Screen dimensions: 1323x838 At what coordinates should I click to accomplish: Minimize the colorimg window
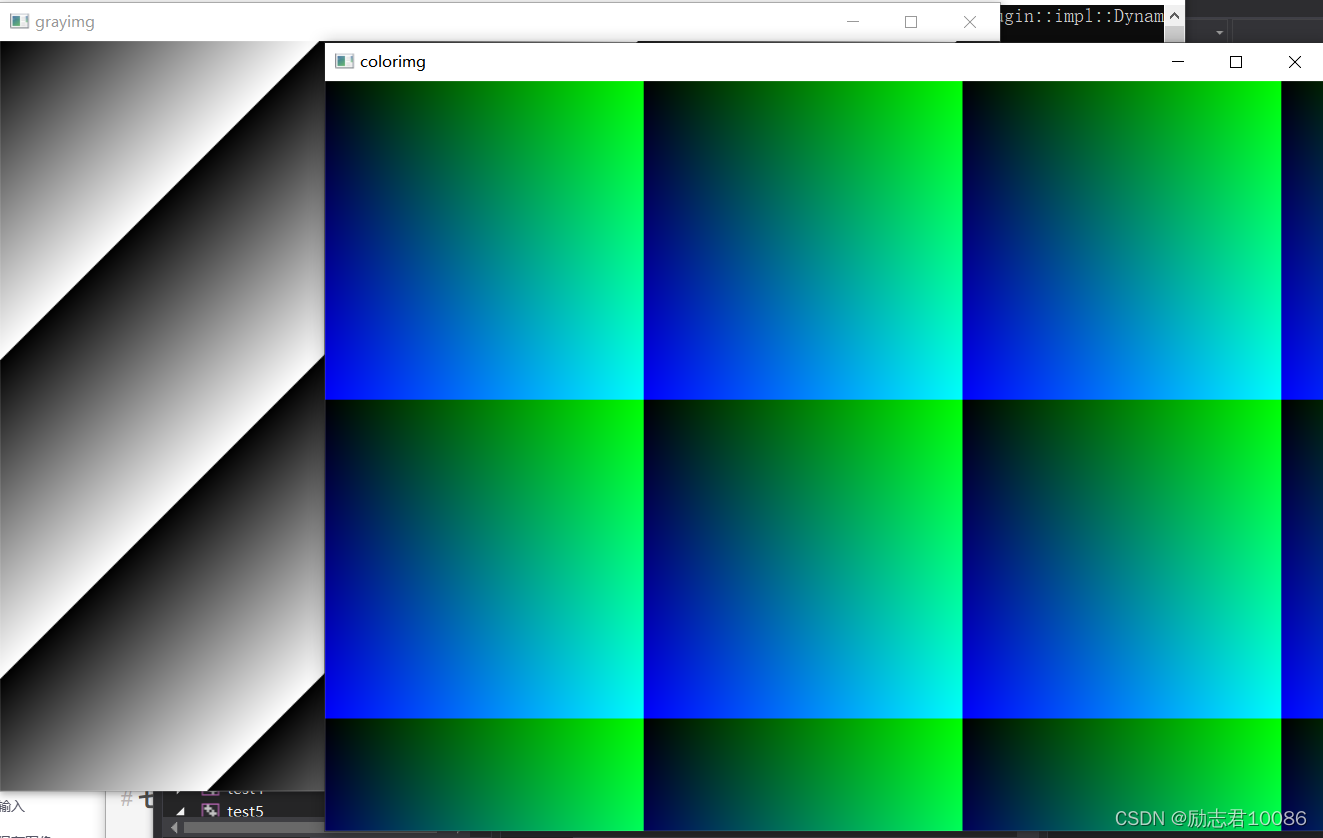1178,62
